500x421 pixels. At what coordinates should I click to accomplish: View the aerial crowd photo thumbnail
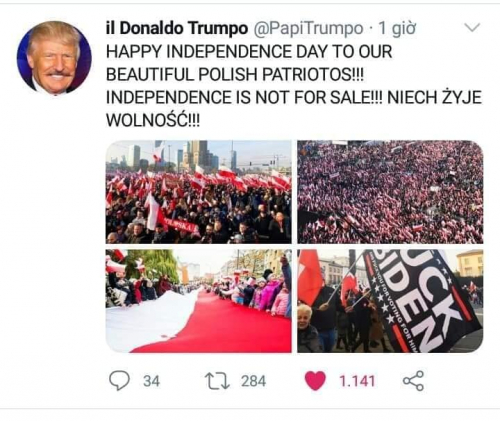(x=390, y=192)
